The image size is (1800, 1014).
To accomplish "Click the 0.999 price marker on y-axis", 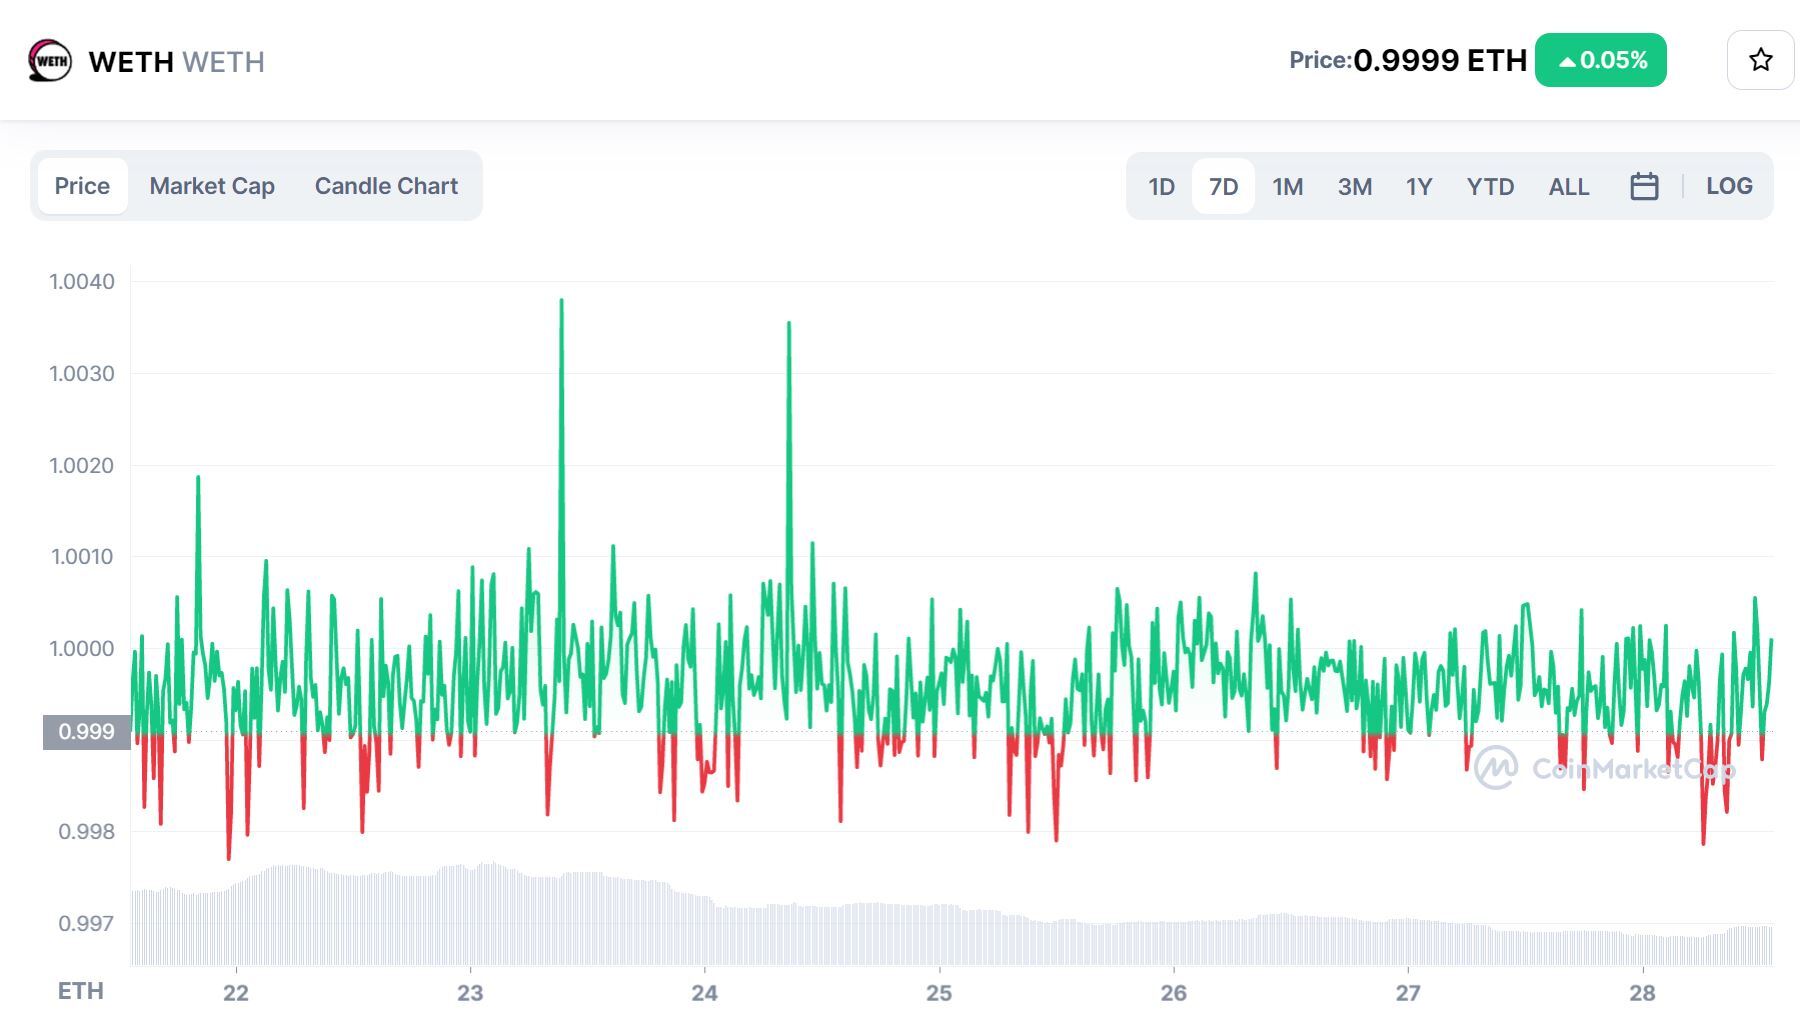I will pos(86,732).
